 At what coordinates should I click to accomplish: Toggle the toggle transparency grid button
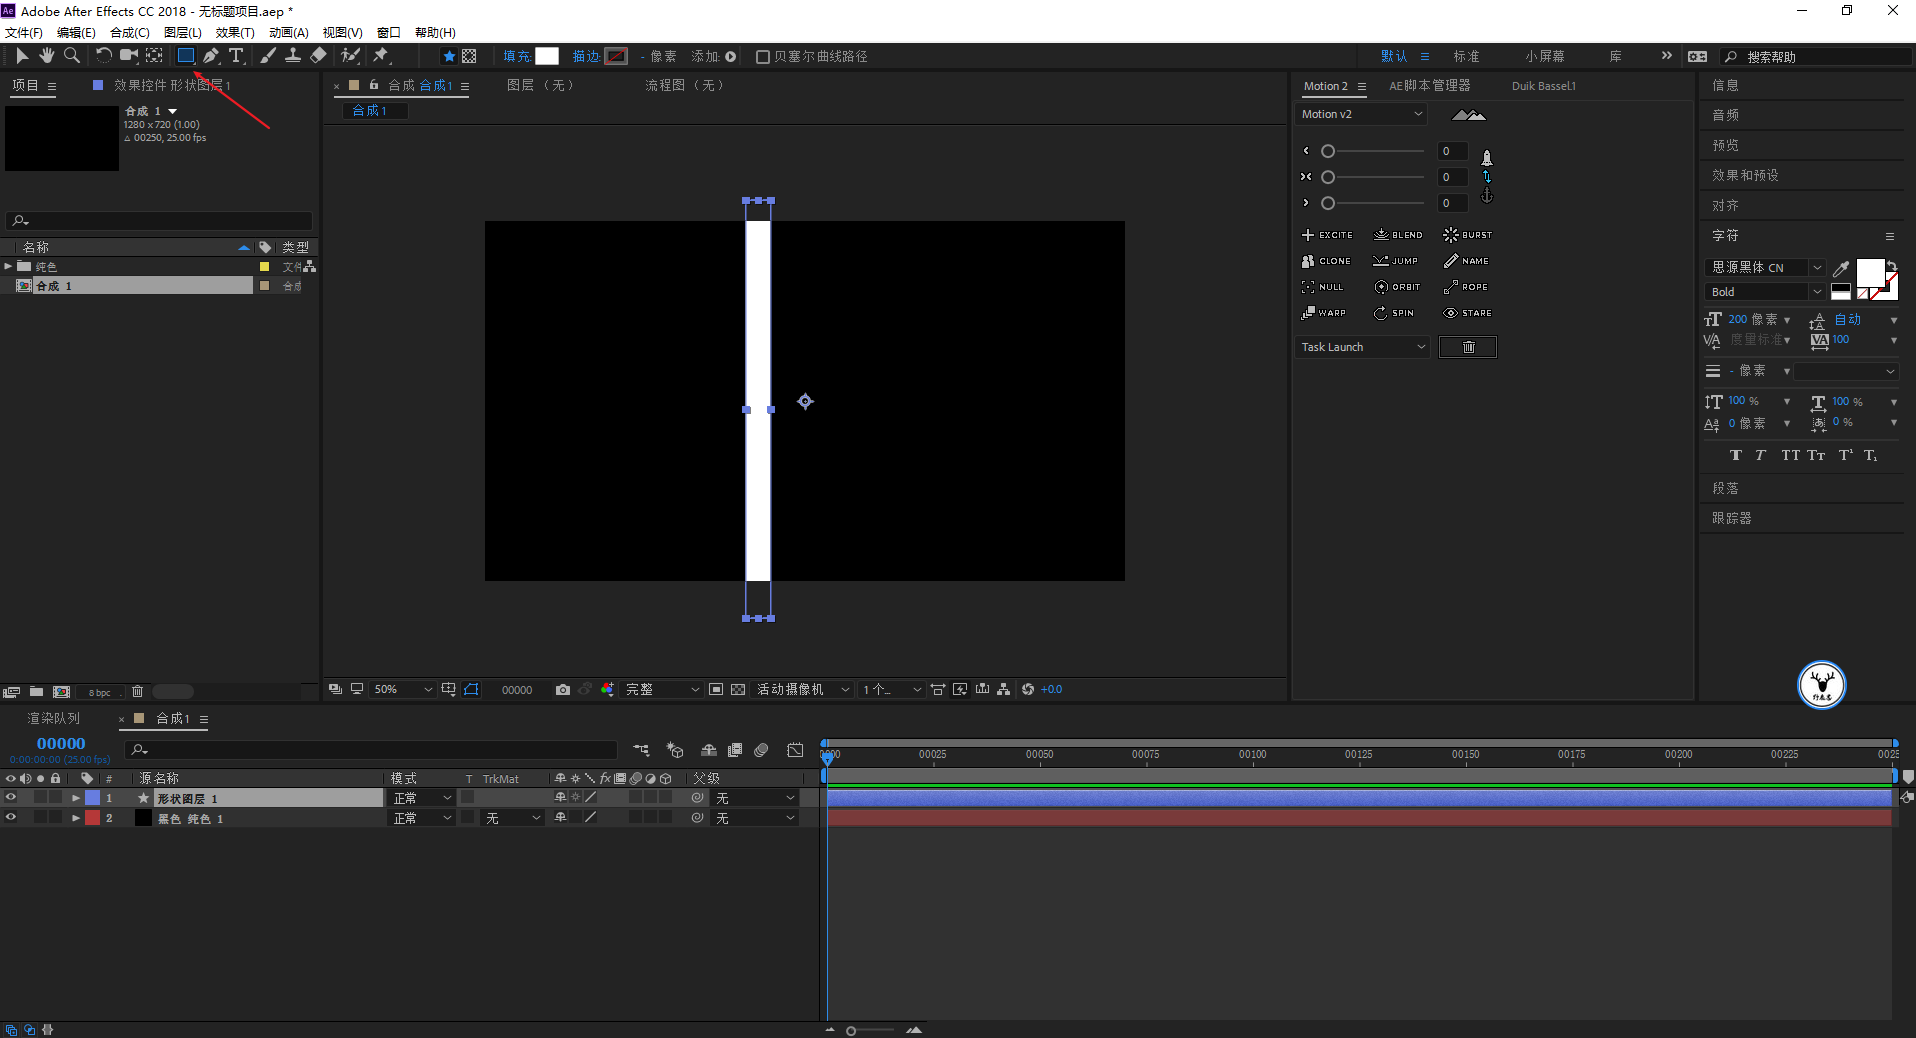point(738,690)
